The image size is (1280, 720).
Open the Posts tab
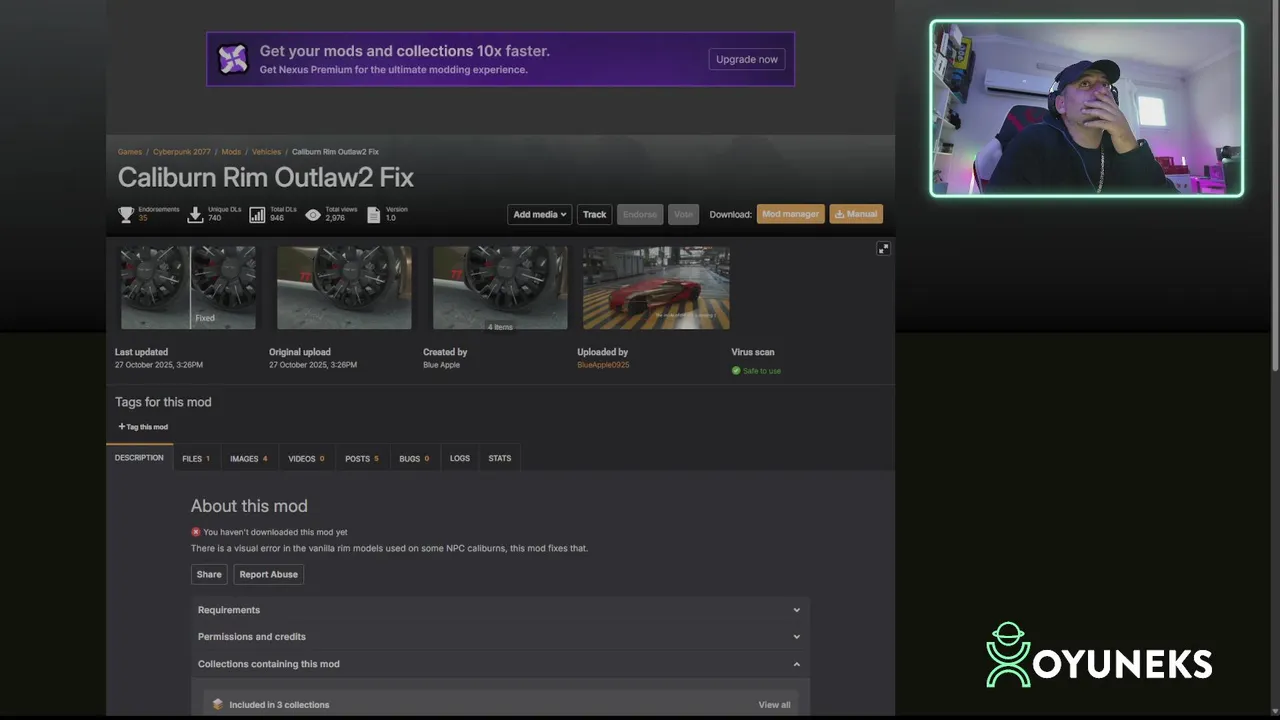point(362,458)
